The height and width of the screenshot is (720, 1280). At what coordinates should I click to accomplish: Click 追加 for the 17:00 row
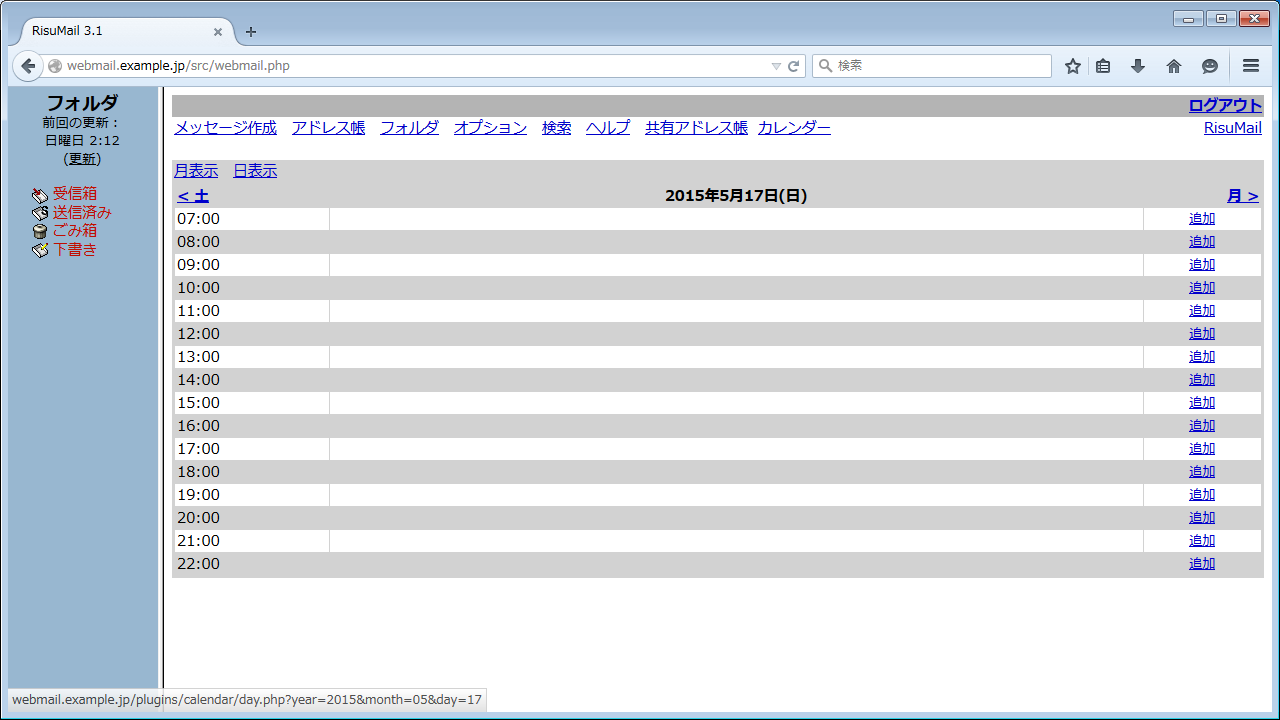point(1202,449)
